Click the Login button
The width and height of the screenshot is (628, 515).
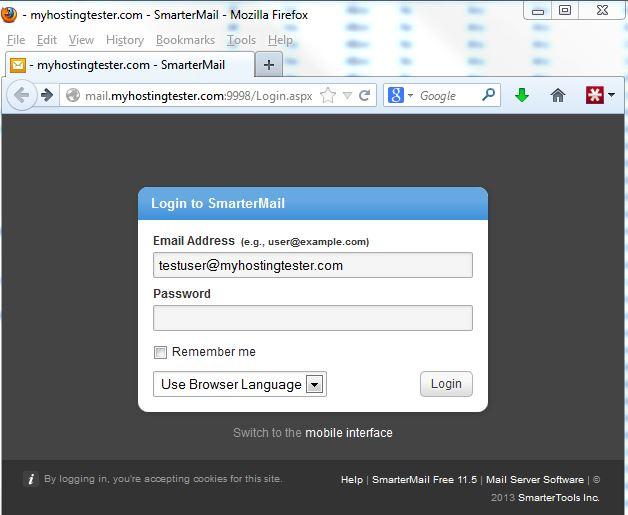(446, 384)
